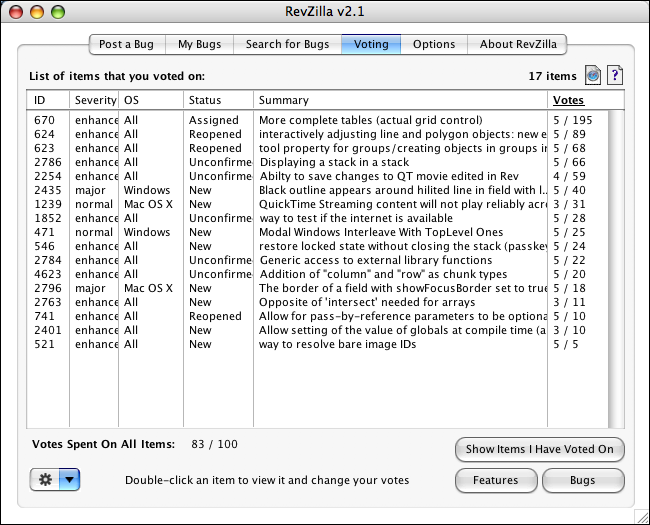
Task: Select 'way to resolve bare image IDs' row
Action: point(318,344)
